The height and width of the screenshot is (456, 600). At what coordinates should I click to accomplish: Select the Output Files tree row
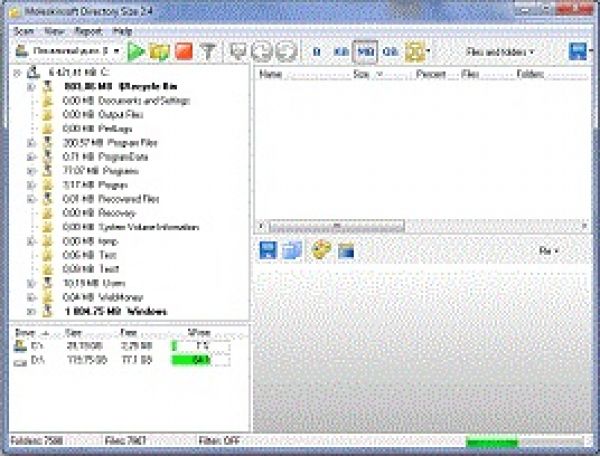click(103, 115)
